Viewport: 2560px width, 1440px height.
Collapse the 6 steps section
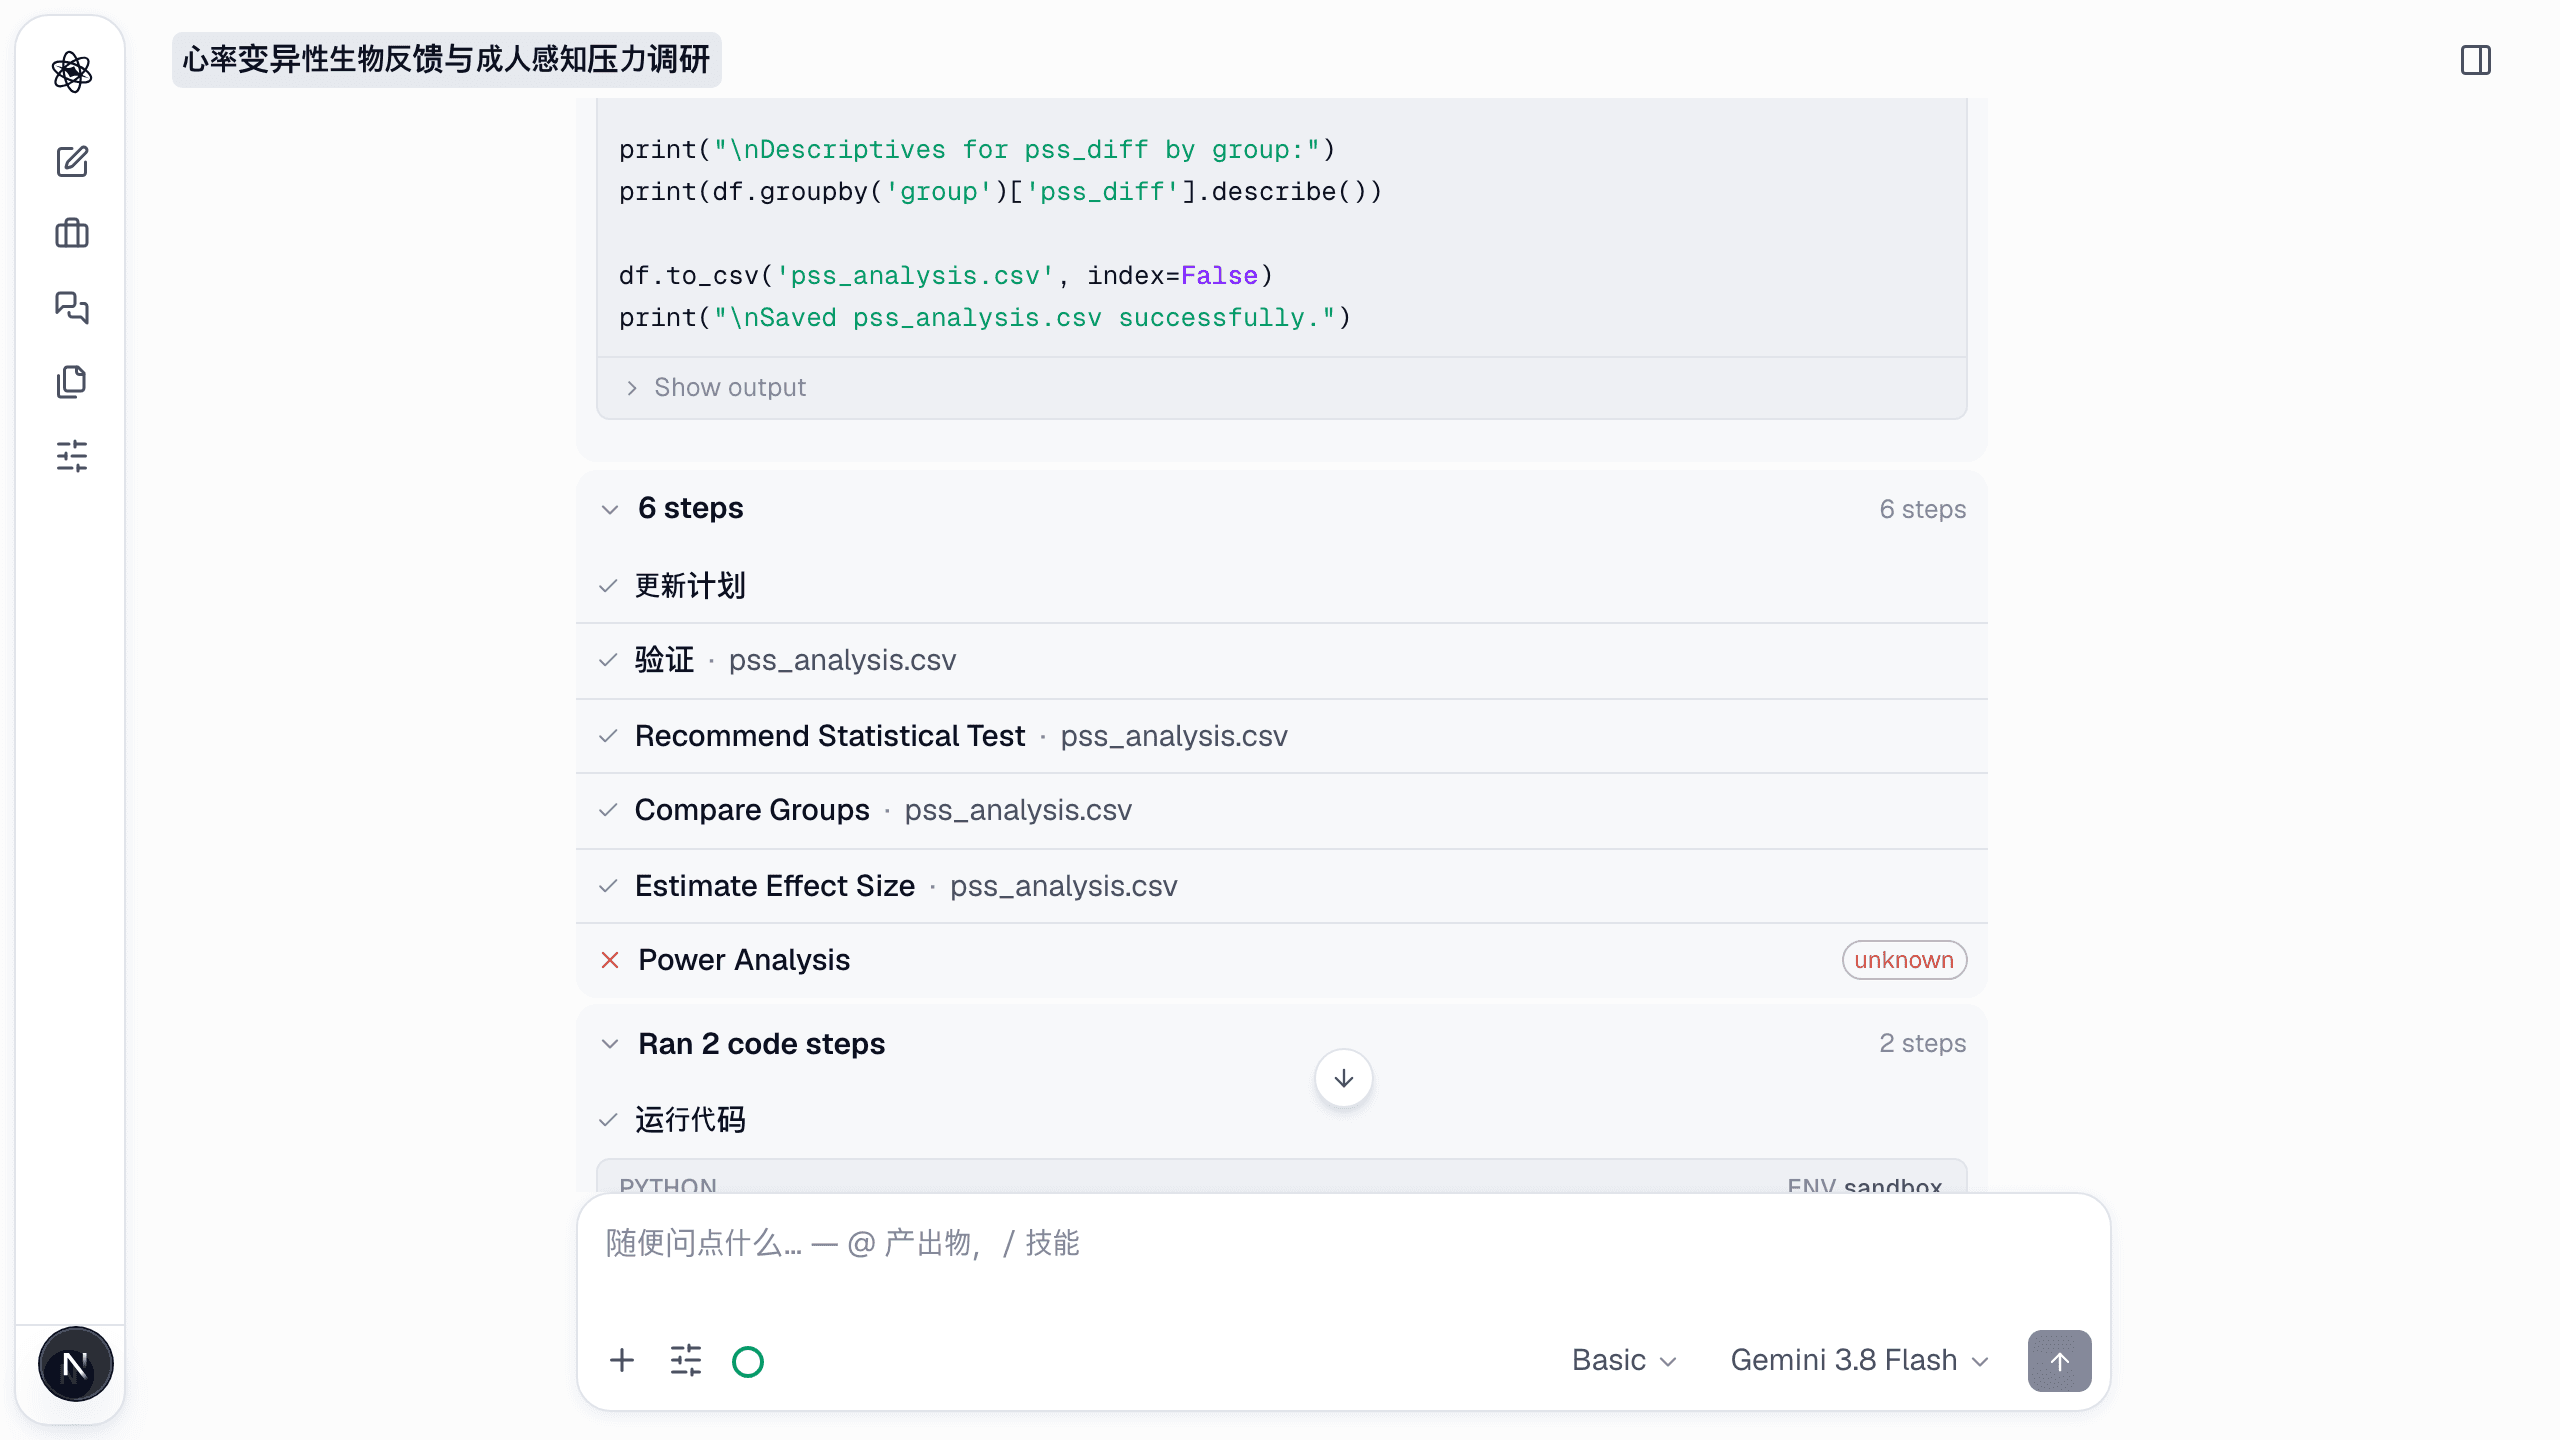coord(610,509)
